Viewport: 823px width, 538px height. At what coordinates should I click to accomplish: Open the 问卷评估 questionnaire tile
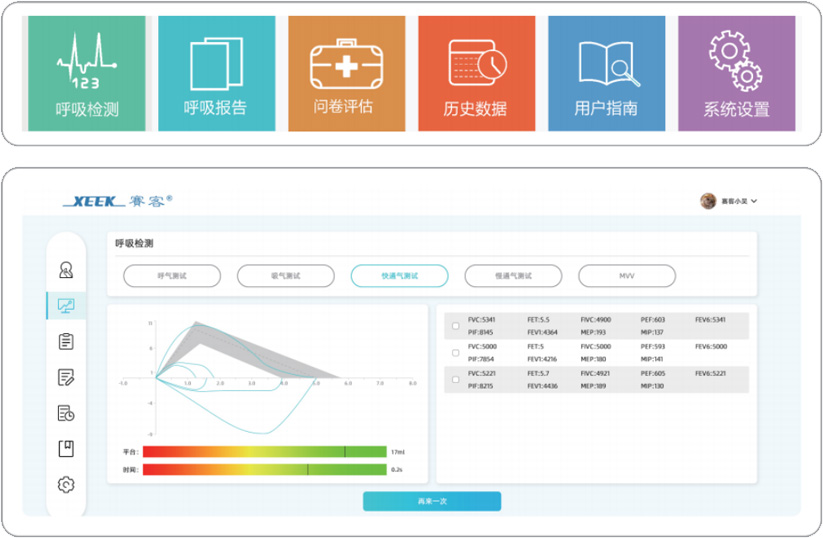tap(346, 73)
